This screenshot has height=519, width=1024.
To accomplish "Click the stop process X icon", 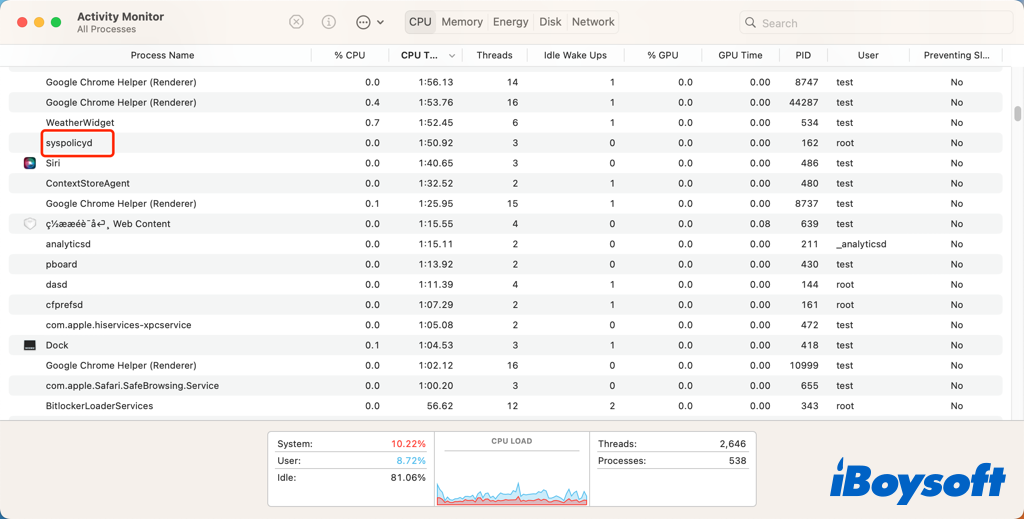I will (296, 22).
